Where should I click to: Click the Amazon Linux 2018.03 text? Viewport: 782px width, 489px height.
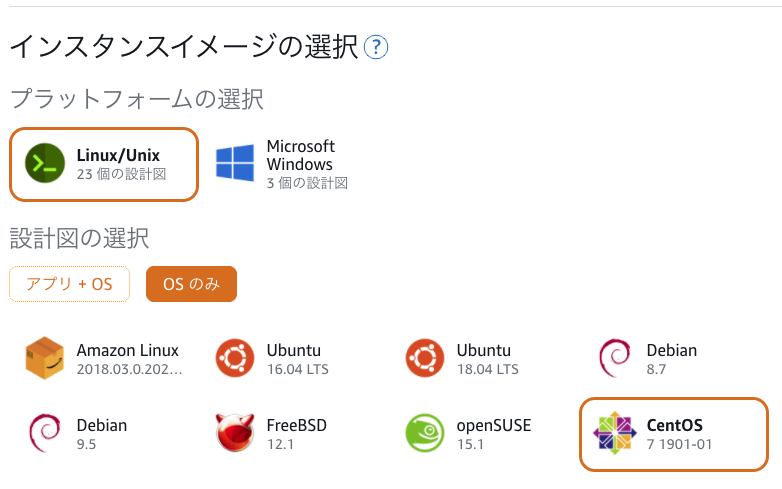pyautogui.click(x=129, y=359)
